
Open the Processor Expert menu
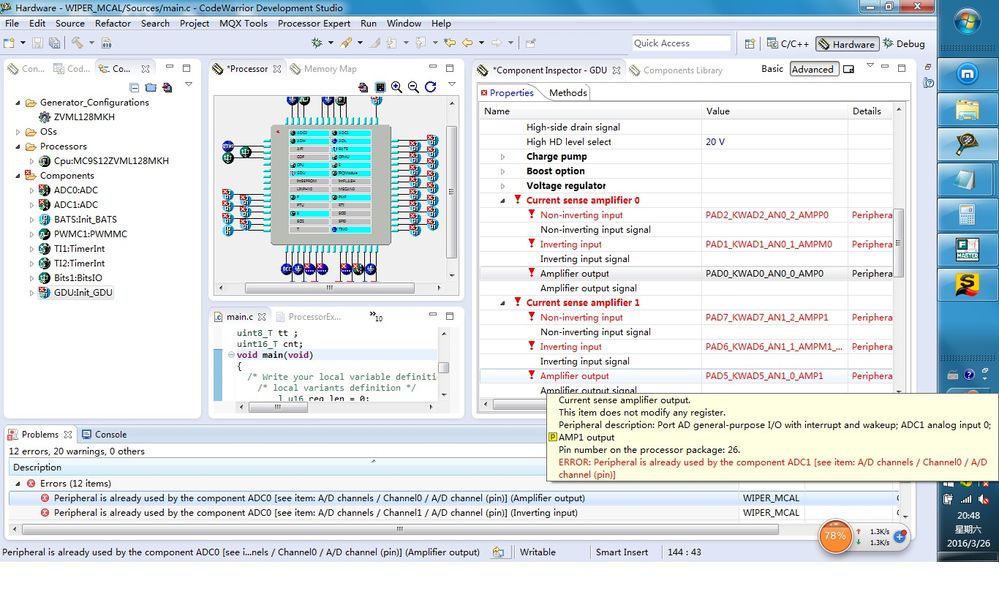[313, 23]
